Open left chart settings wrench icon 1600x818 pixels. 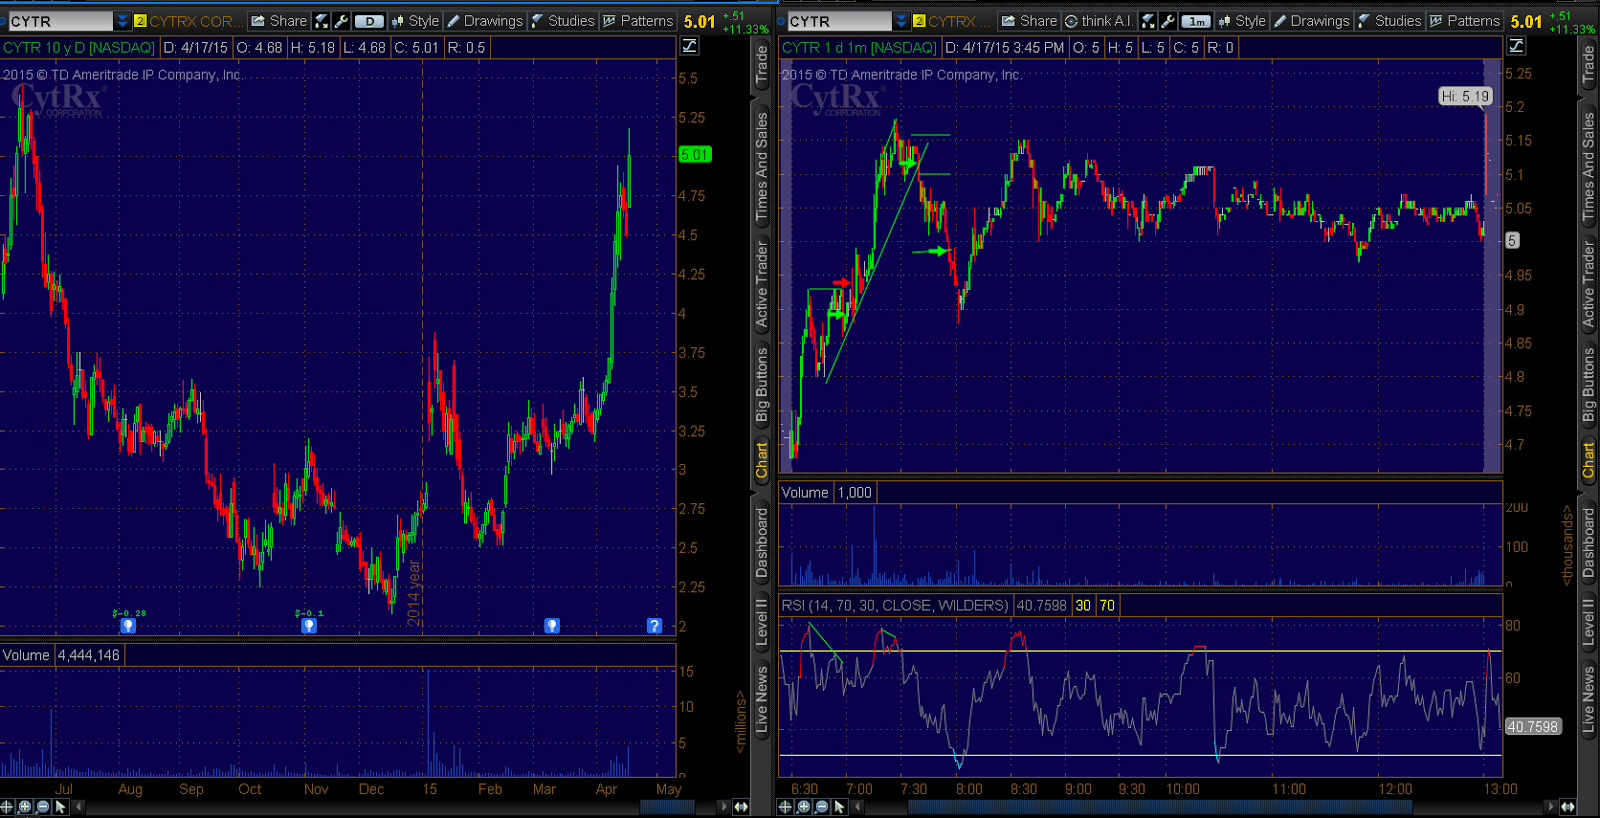(341, 21)
